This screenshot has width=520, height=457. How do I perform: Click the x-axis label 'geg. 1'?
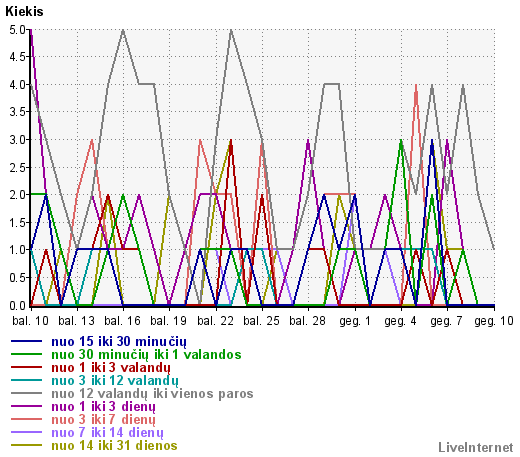click(355, 321)
